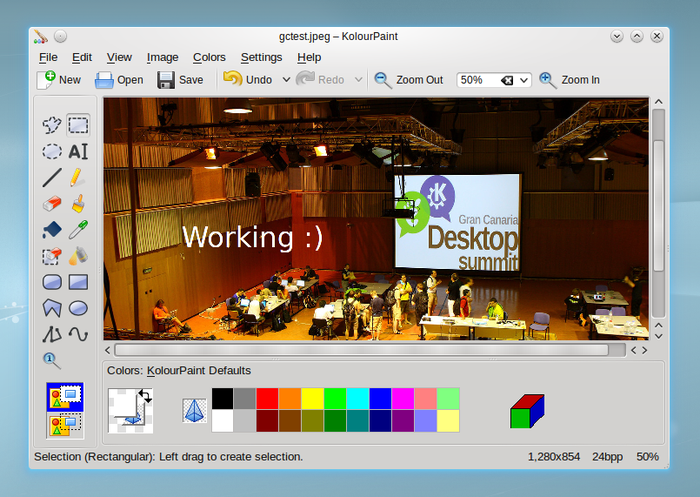The image size is (700, 497).
Task: Select the Connected Lines tool
Action: coord(52,334)
